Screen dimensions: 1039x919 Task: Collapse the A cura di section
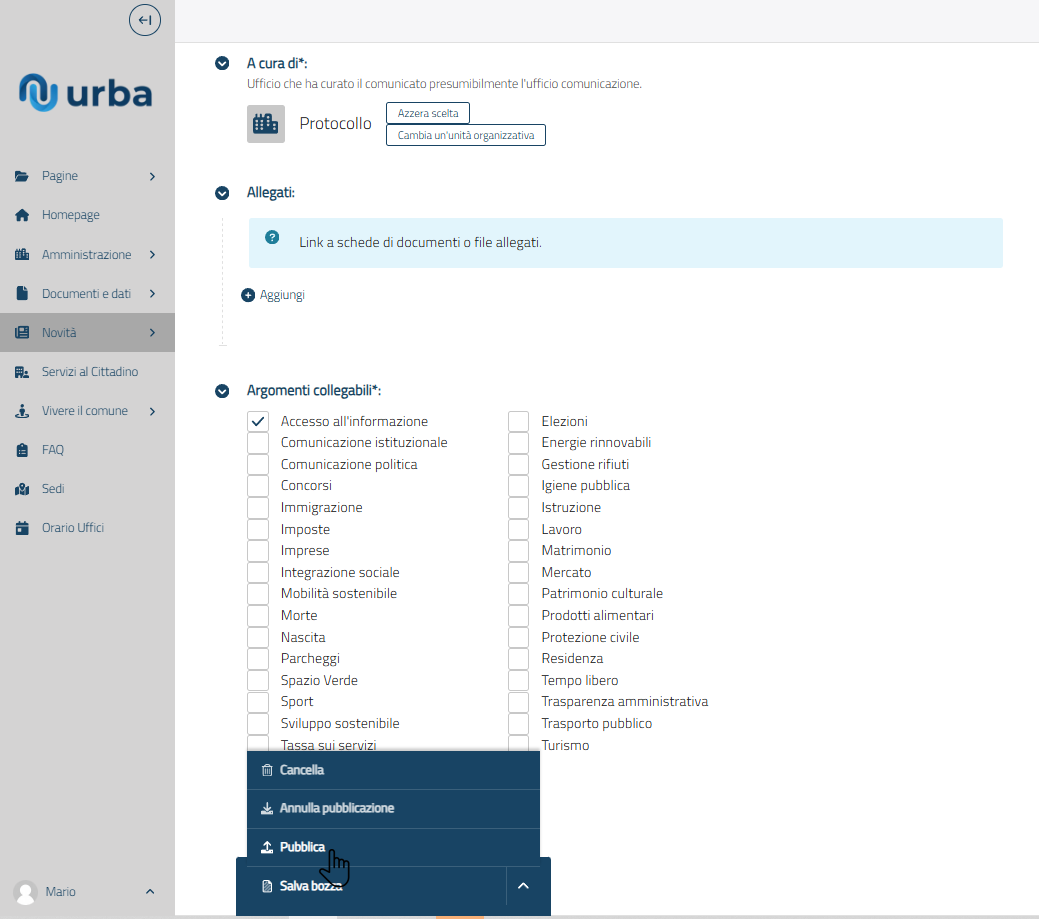(x=222, y=64)
